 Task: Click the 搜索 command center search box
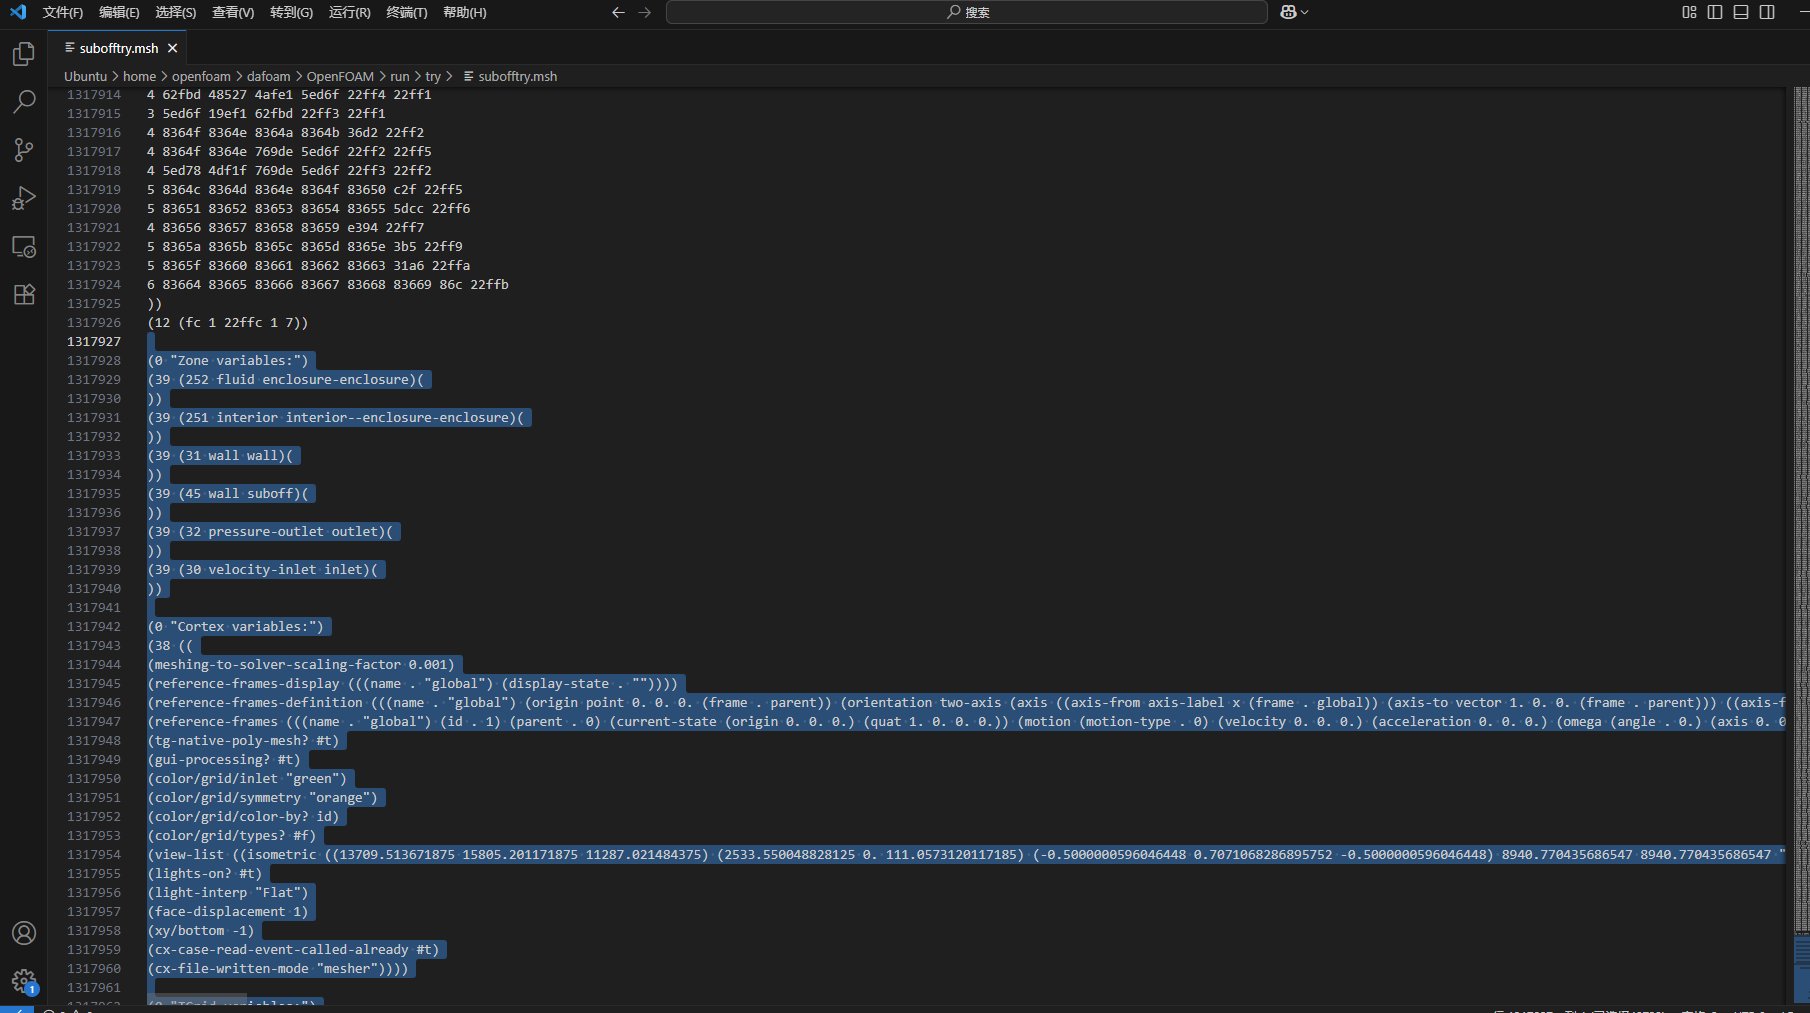(x=966, y=12)
